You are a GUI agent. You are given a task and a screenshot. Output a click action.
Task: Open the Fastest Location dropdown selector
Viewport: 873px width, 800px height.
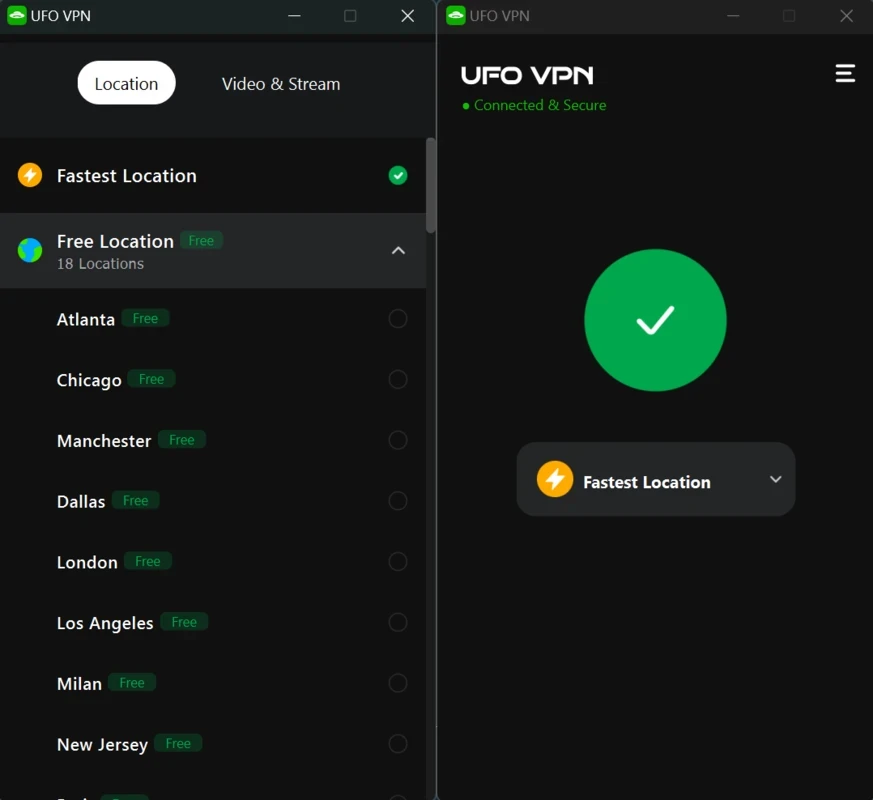pos(656,479)
